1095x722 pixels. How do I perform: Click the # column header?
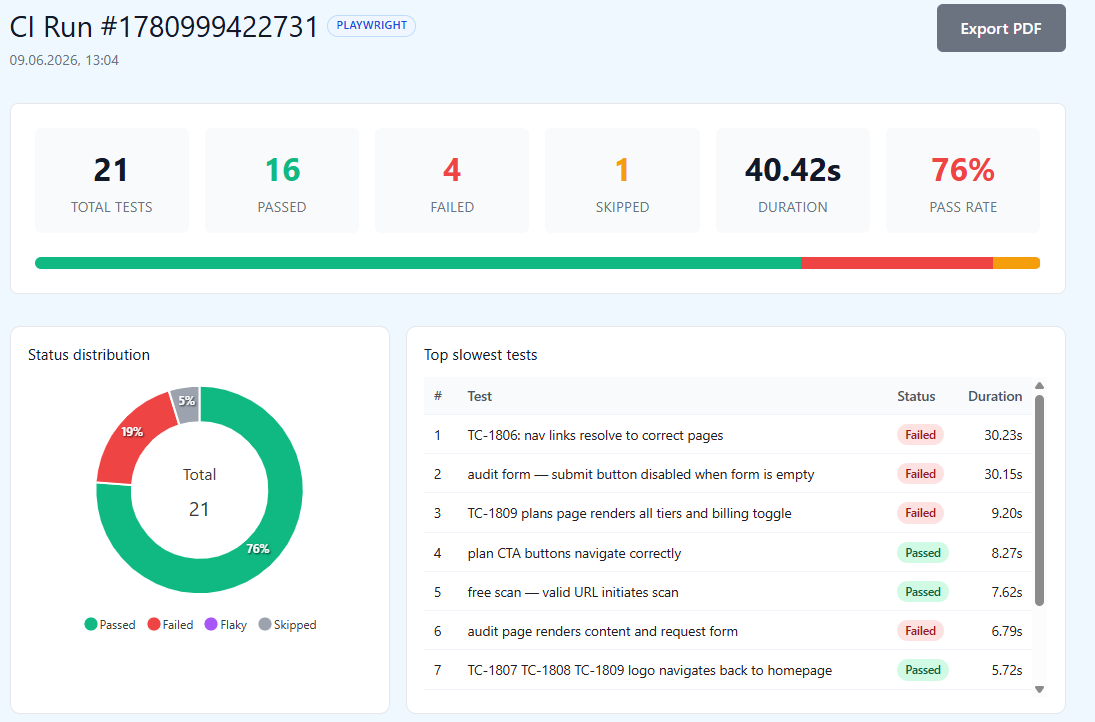coord(438,396)
